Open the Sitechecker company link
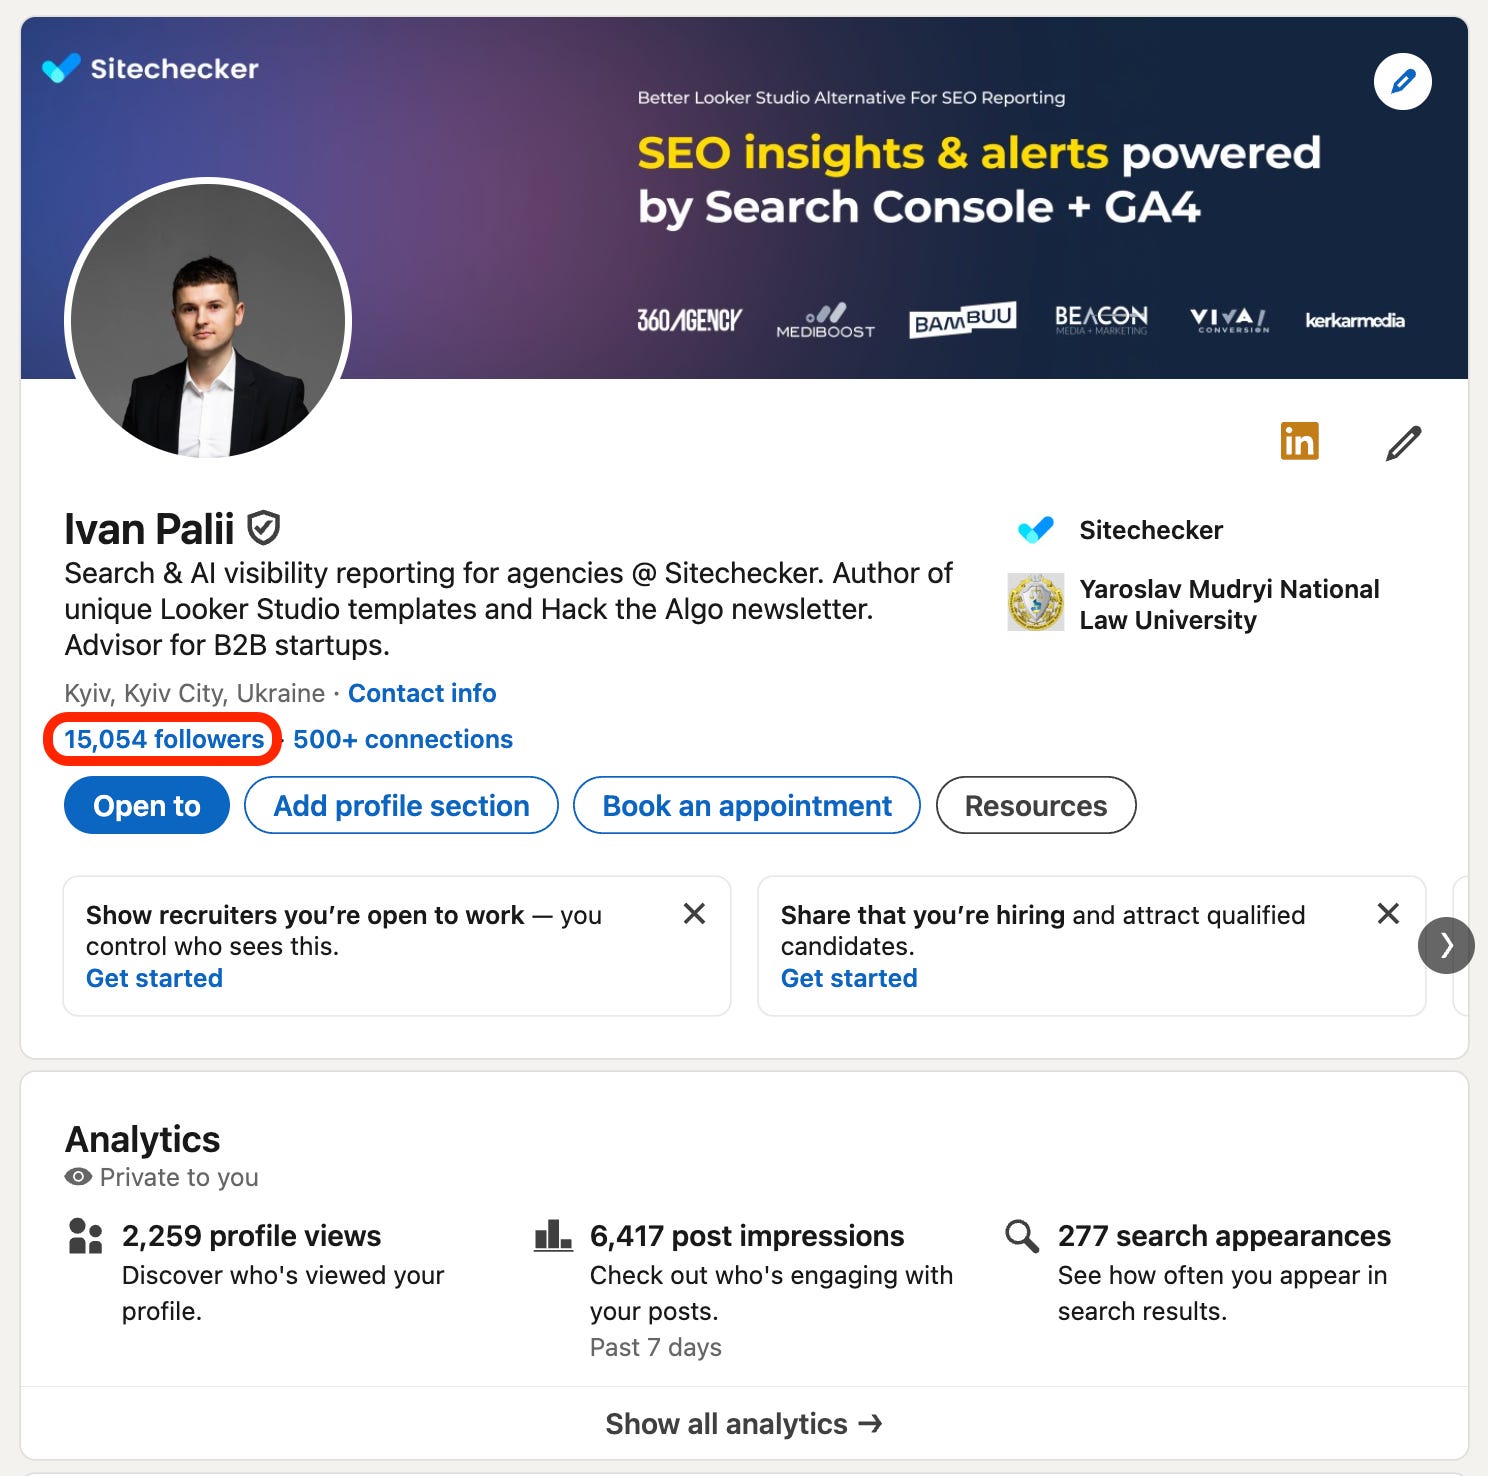This screenshot has width=1488, height=1476. [1151, 530]
